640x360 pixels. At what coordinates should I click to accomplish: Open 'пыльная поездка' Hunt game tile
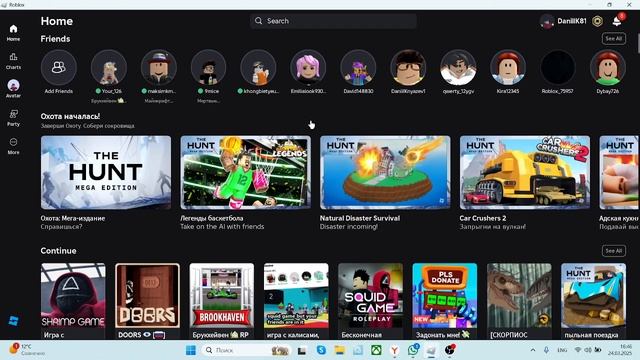point(593,296)
